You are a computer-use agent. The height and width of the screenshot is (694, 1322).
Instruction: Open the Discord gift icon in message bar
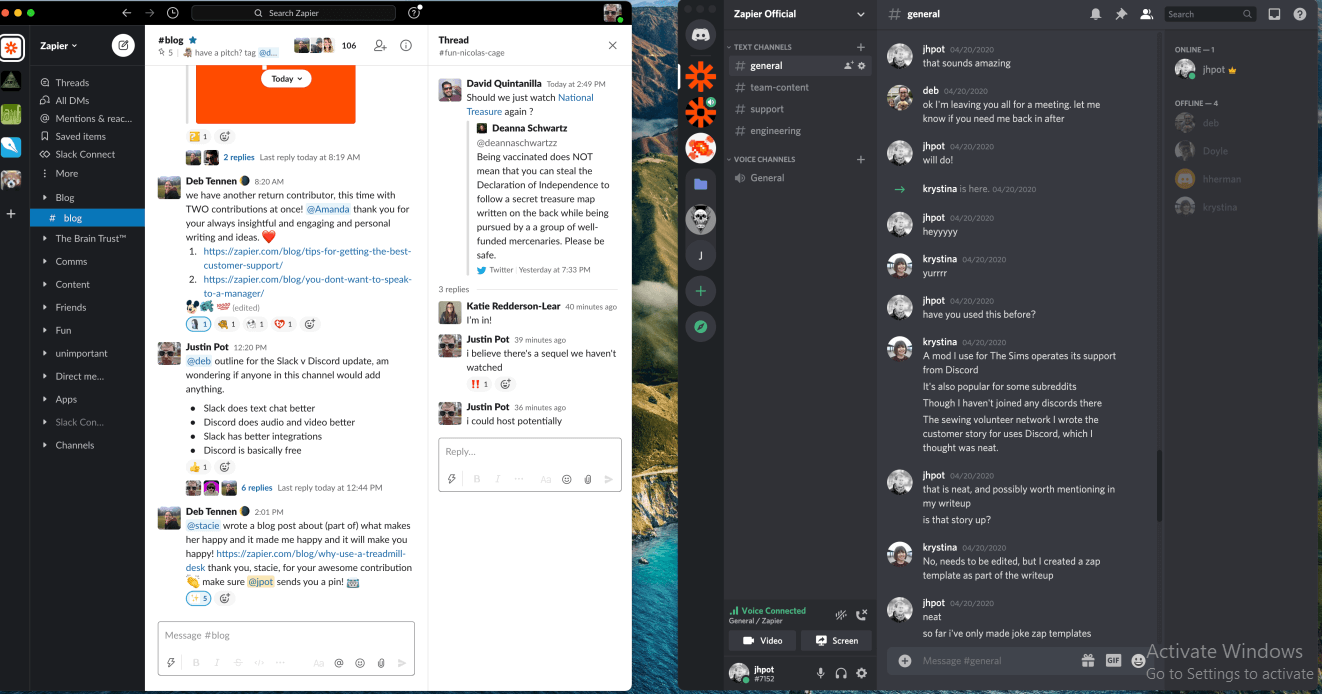point(1087,661)
